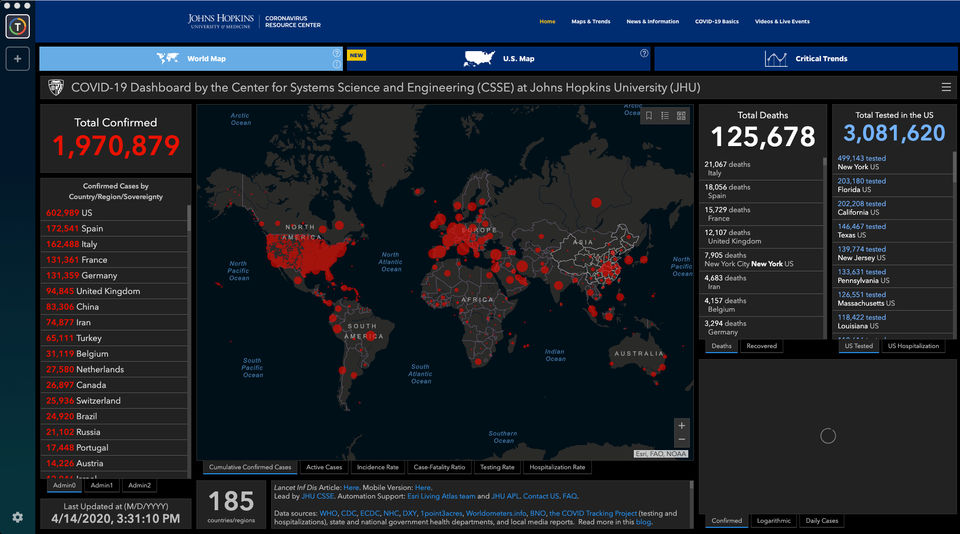Switch to the Daily Cases chart tab
The width and height of the screenshot is (960, 534).
(822, 521)
